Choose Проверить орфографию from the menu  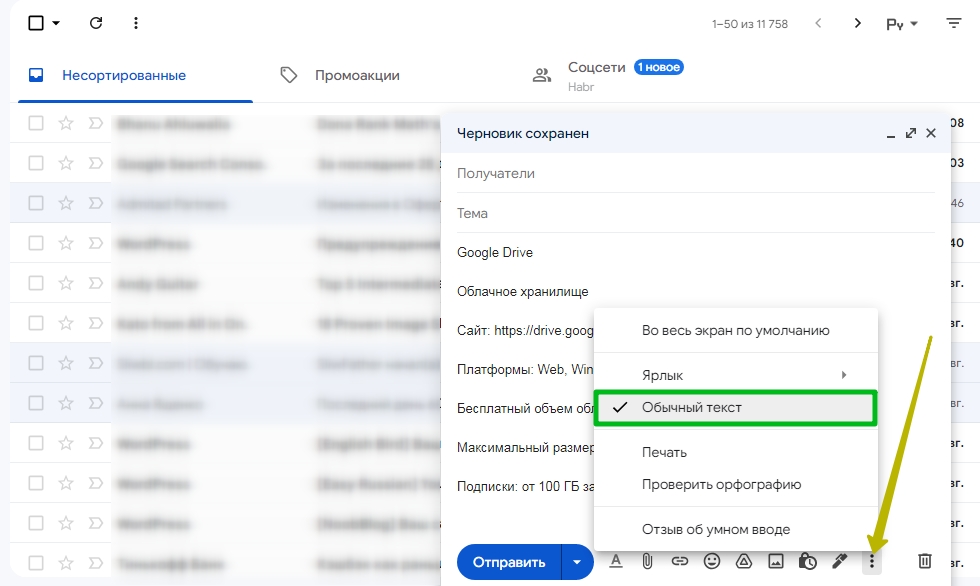[x=721, y=484]
